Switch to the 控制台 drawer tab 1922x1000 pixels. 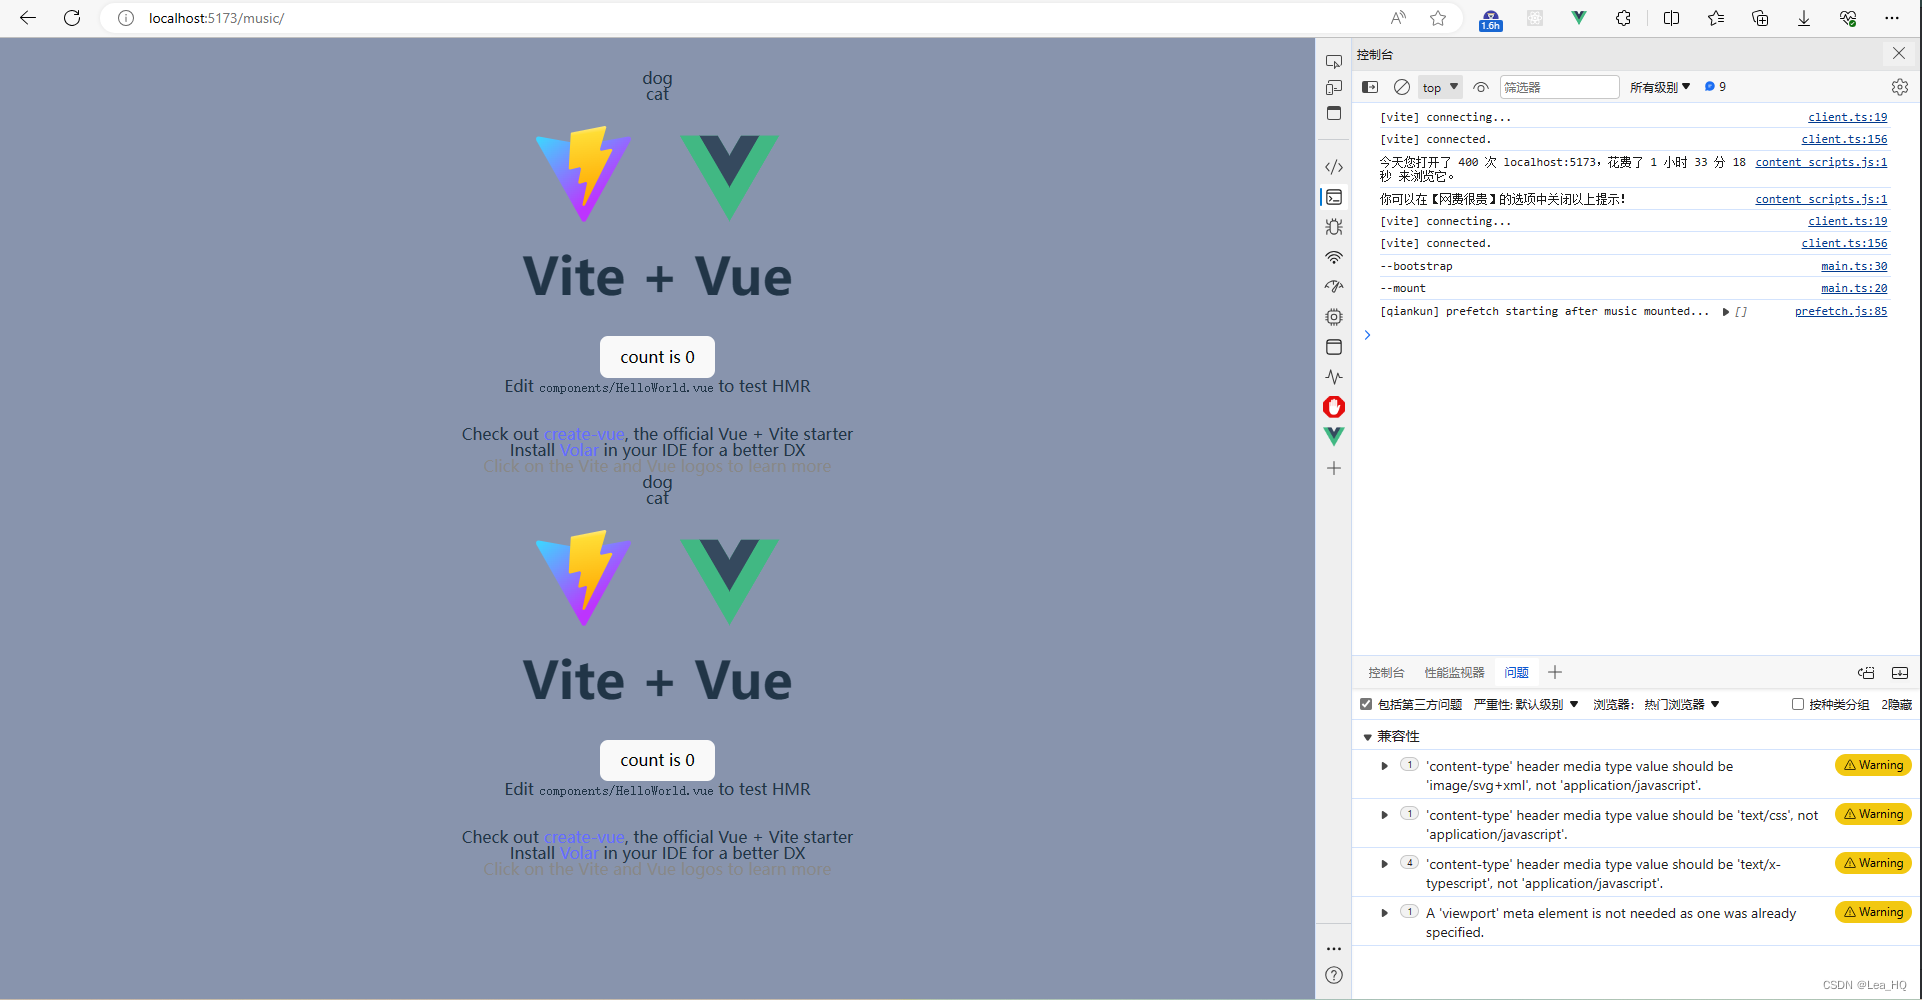pyautogui.click(x=1386, y=673)
